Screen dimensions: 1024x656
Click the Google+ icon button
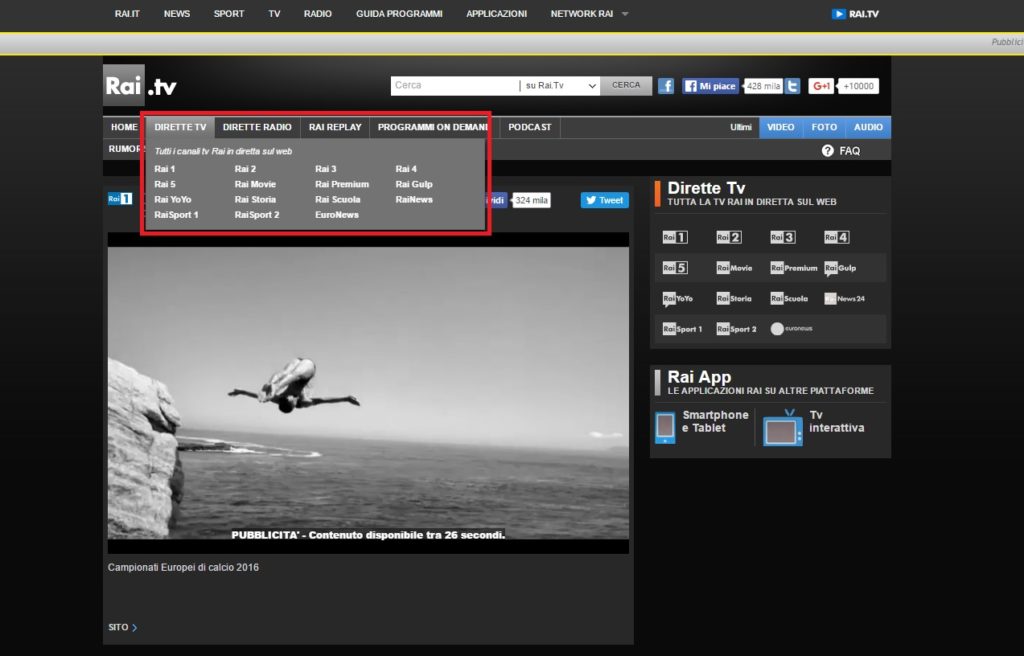click(x=821, y=86)
